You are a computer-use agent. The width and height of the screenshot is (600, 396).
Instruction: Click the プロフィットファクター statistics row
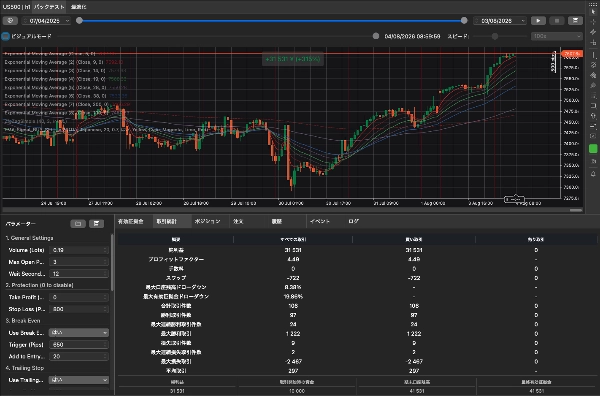(x=357, y=259)
